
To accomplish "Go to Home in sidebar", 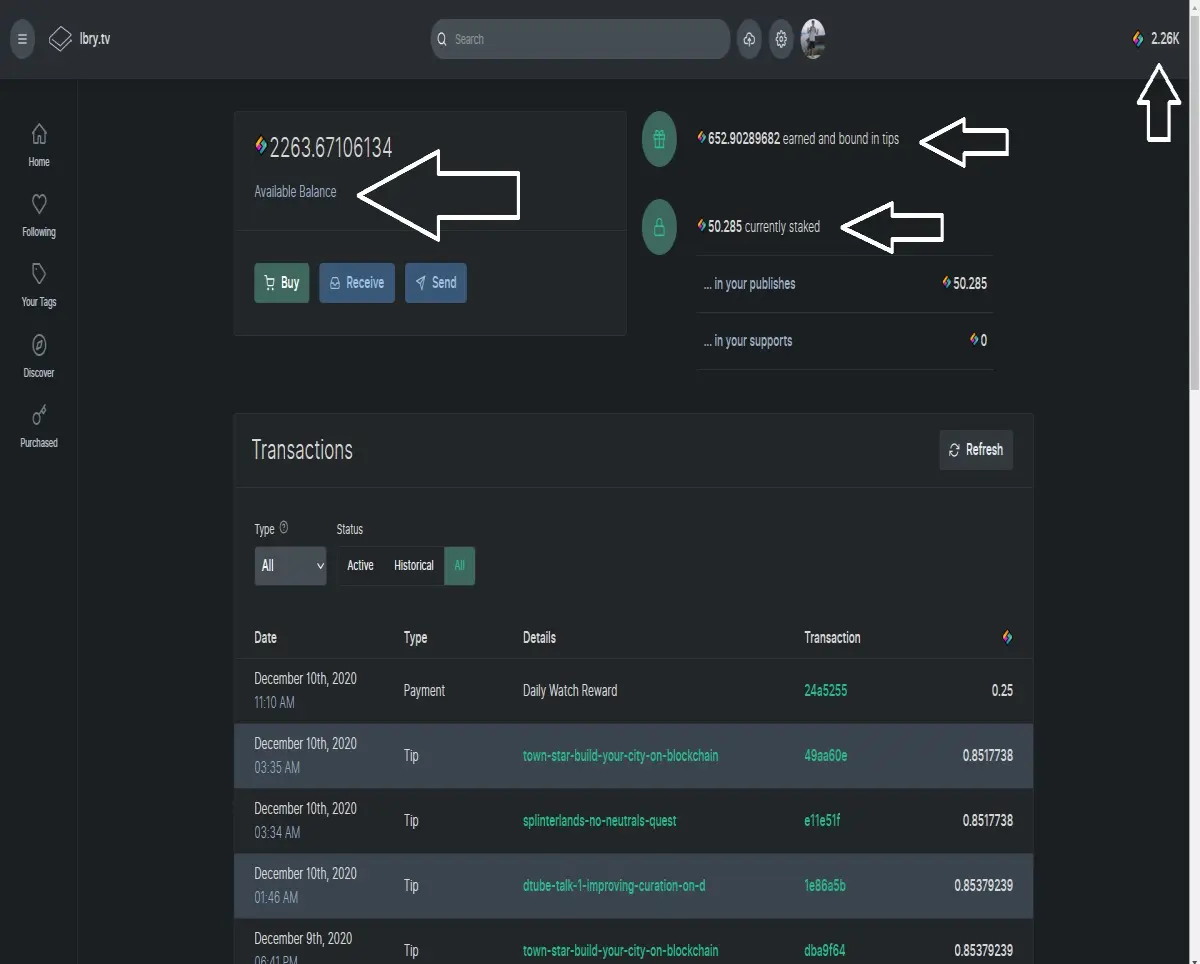I will (39, 145).
